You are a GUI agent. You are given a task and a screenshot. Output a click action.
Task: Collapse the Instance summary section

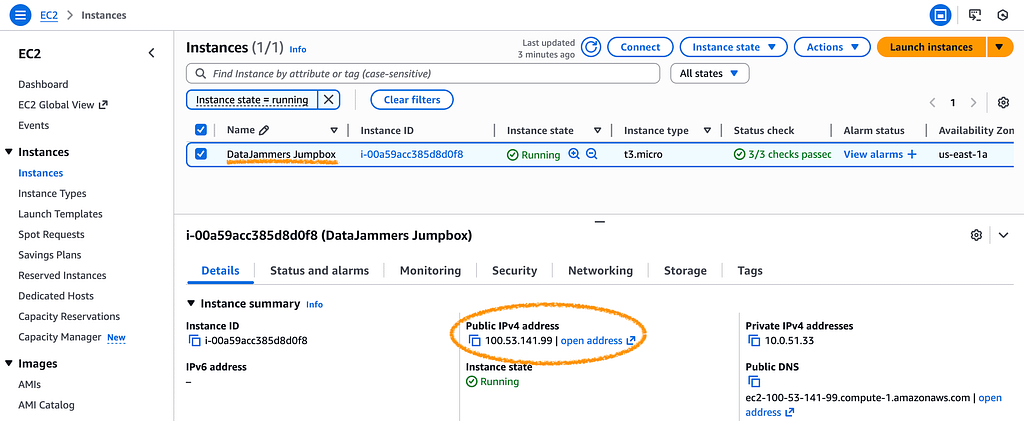coord(192,304)
